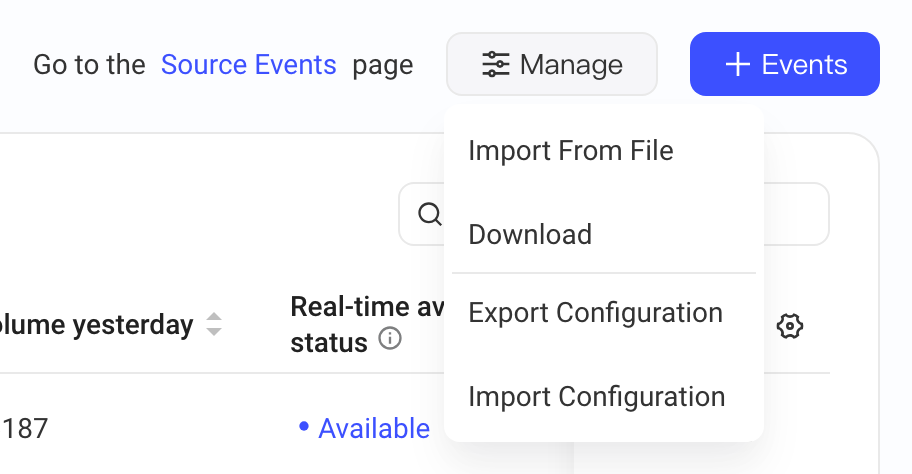Click the sliders icon on Manage button
Viewport: 912px width, 474px height.
(x=496, y=64)
